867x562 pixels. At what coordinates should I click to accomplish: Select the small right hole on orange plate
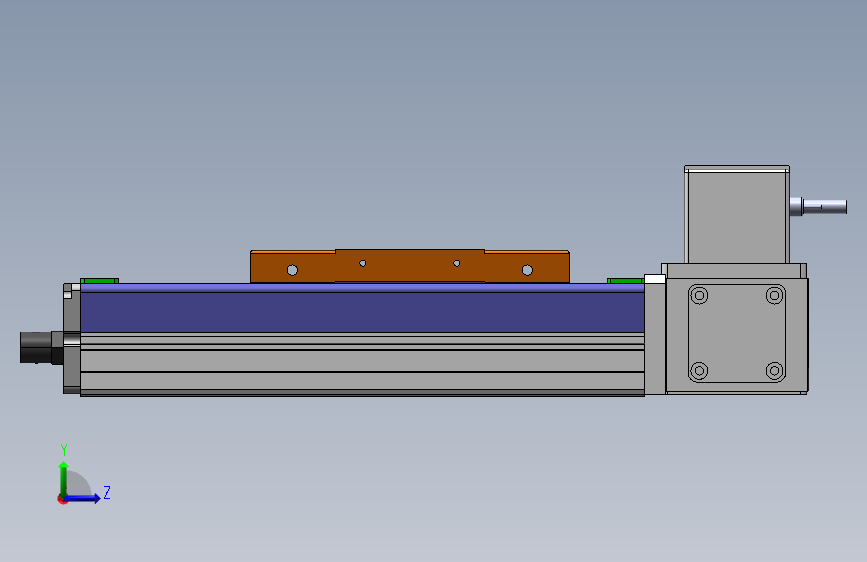pyautogui.click(x=457, y=263)
